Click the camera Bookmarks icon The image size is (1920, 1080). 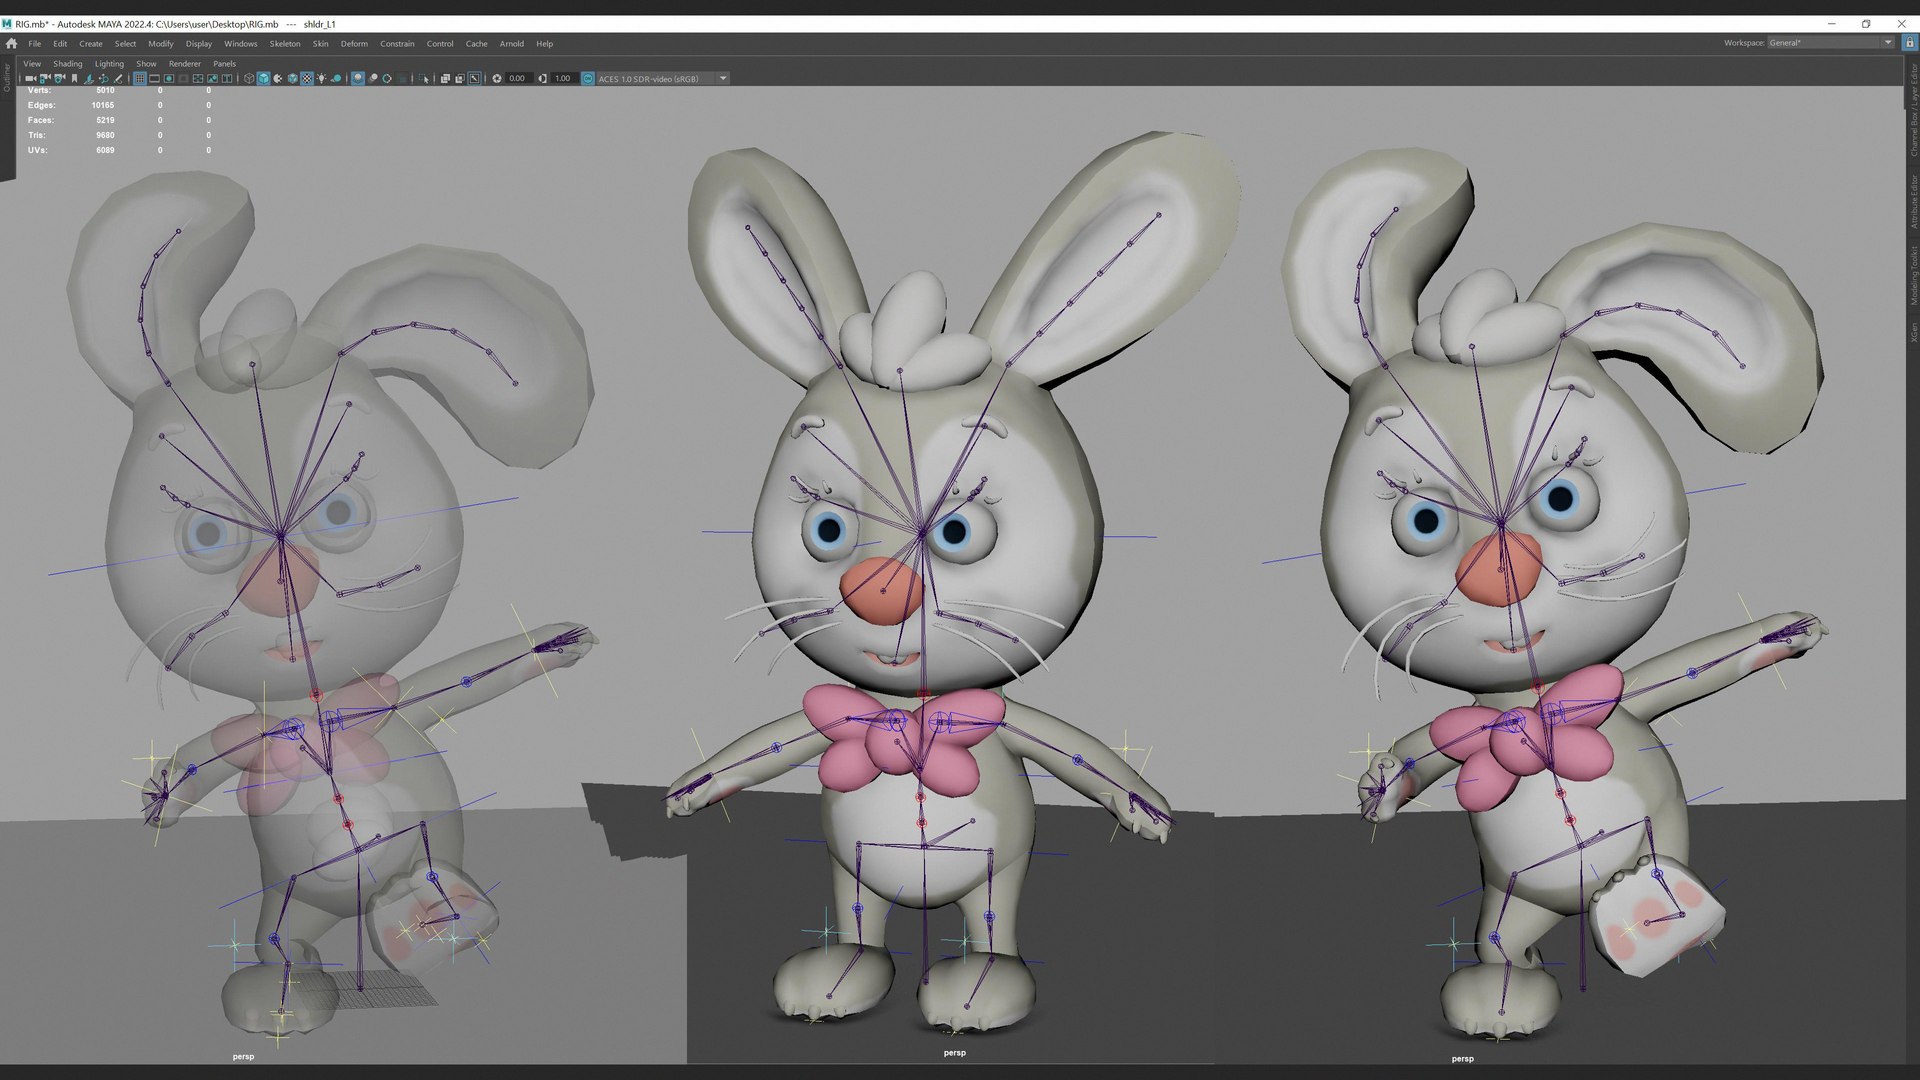click(x=74, y=78)
